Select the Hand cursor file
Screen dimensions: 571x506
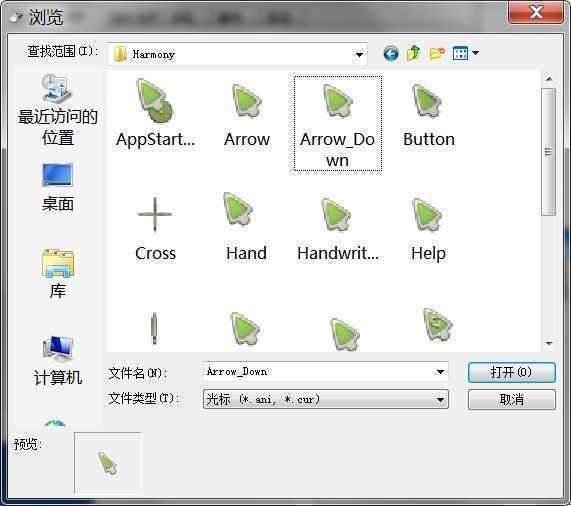tap(246, 227)
